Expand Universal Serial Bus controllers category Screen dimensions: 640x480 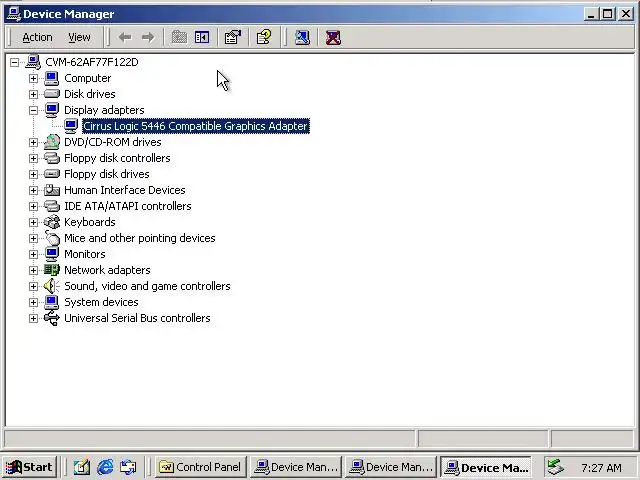point(33,318)
